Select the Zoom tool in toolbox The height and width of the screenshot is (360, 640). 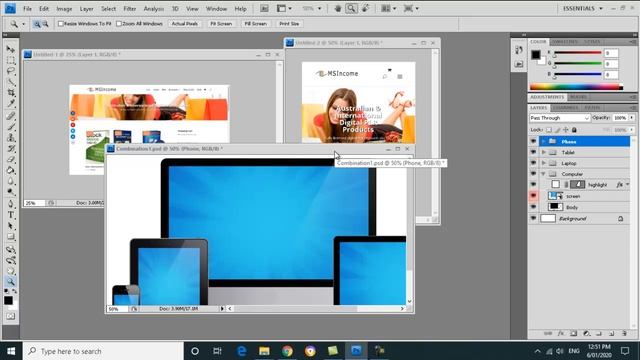click(x=11, y=282)
